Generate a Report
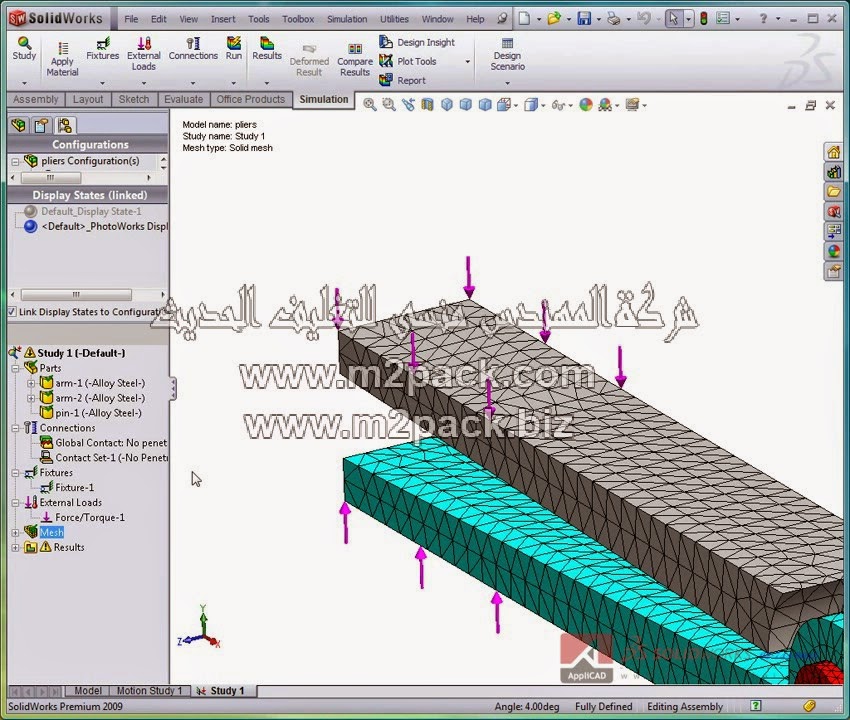 402,80
